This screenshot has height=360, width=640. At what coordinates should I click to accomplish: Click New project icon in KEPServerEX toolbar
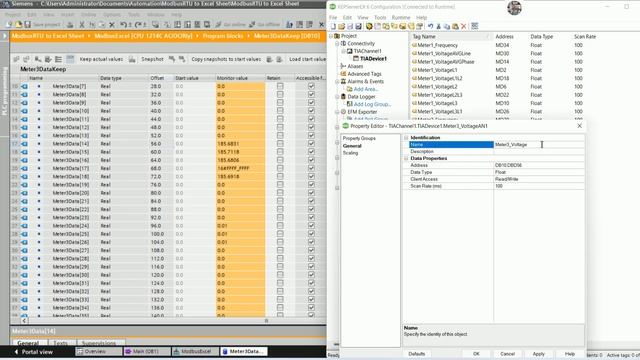coord(333,27)
